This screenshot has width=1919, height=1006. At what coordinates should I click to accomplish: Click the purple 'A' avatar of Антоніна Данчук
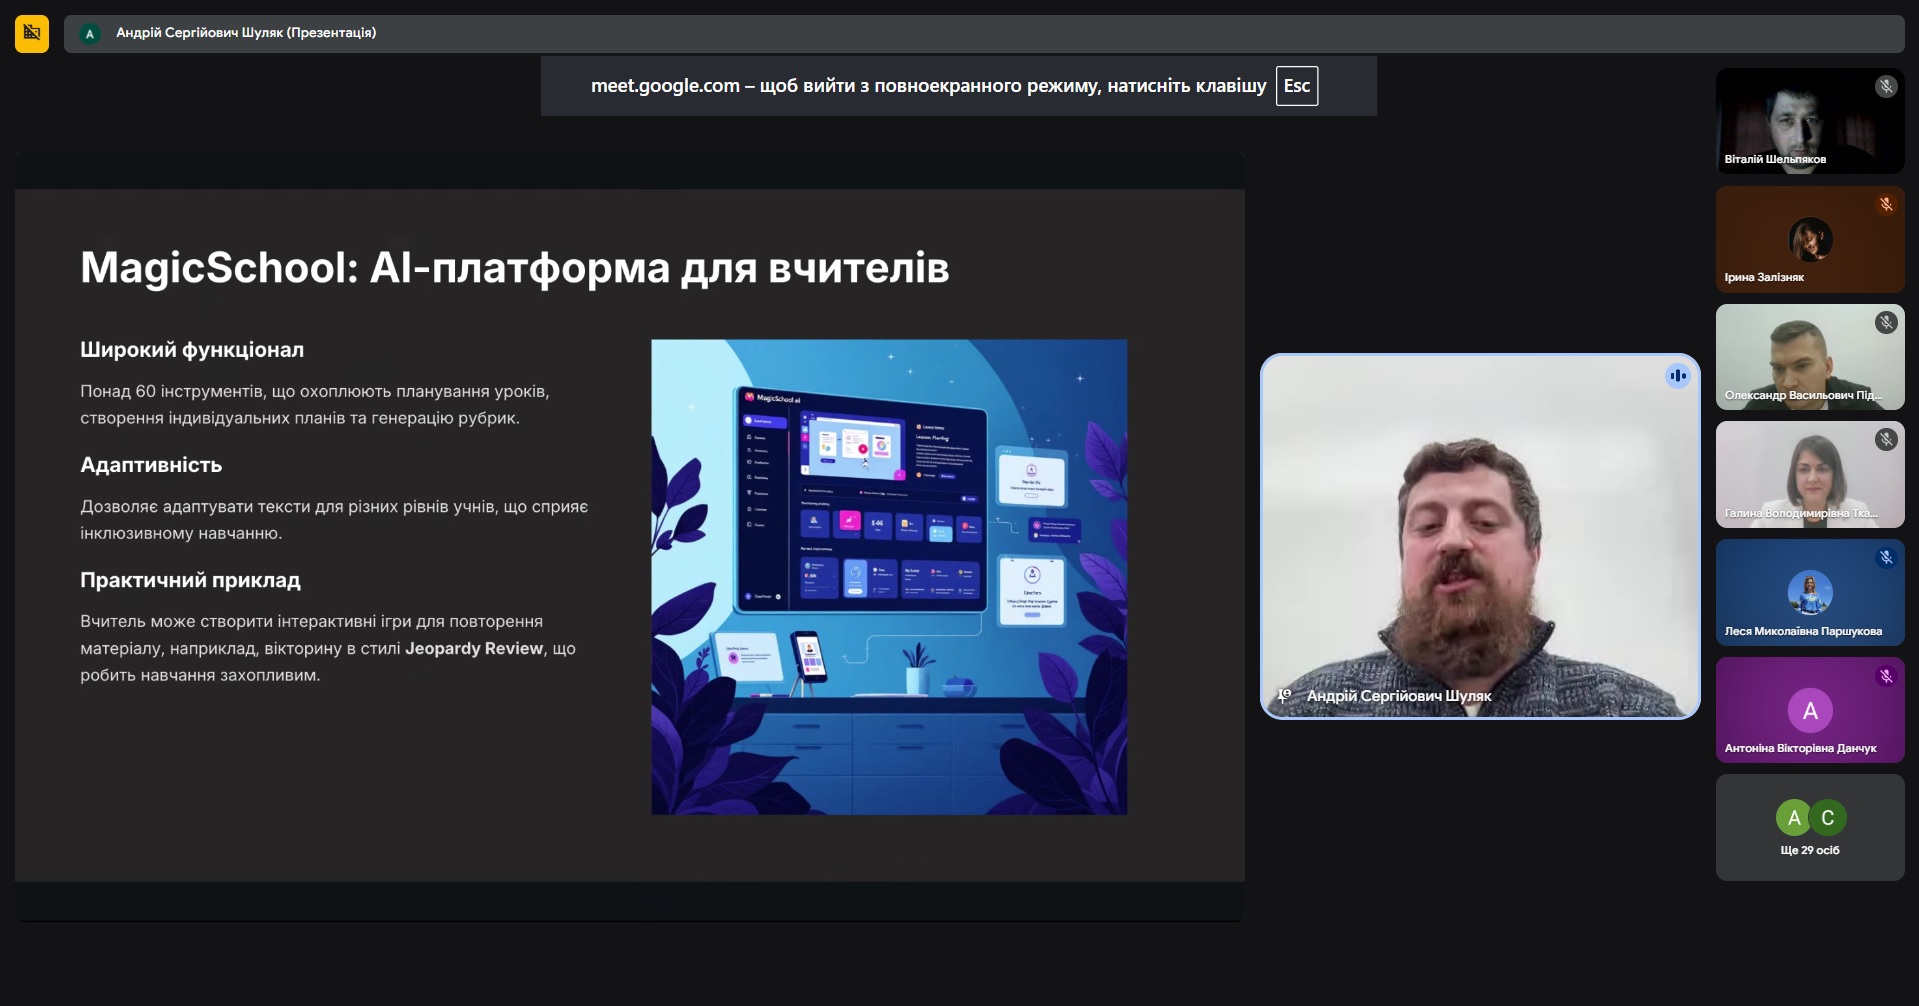(x=1809, y=711)
